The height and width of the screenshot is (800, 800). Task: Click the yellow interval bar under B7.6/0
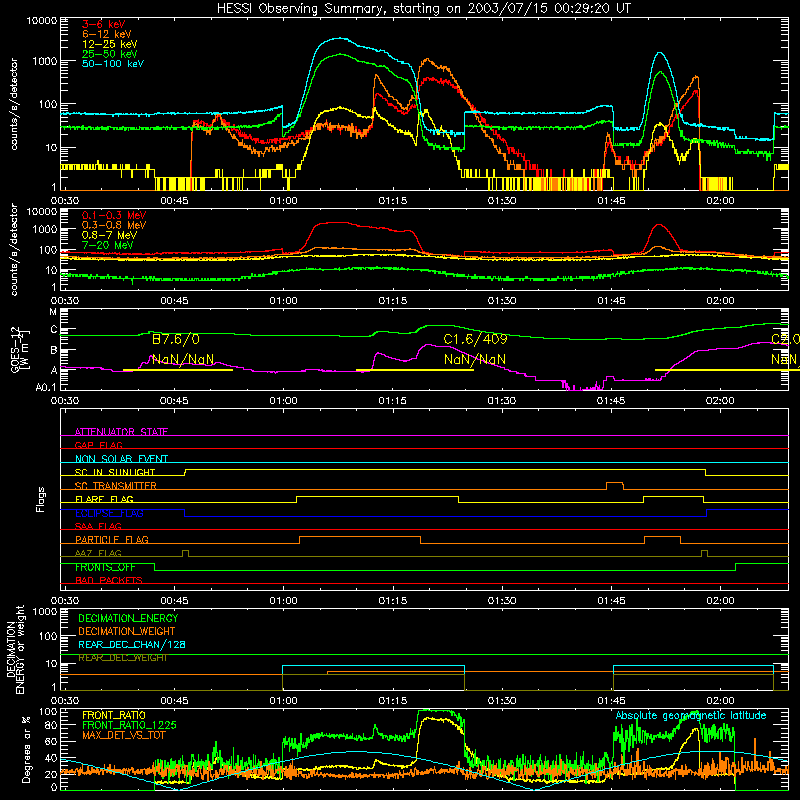point(178,370)
